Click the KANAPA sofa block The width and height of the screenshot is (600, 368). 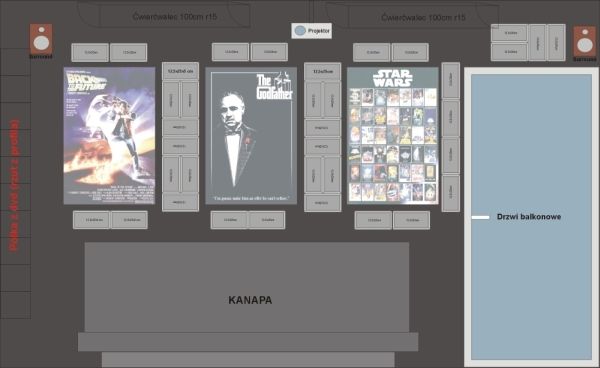point(247,287)
